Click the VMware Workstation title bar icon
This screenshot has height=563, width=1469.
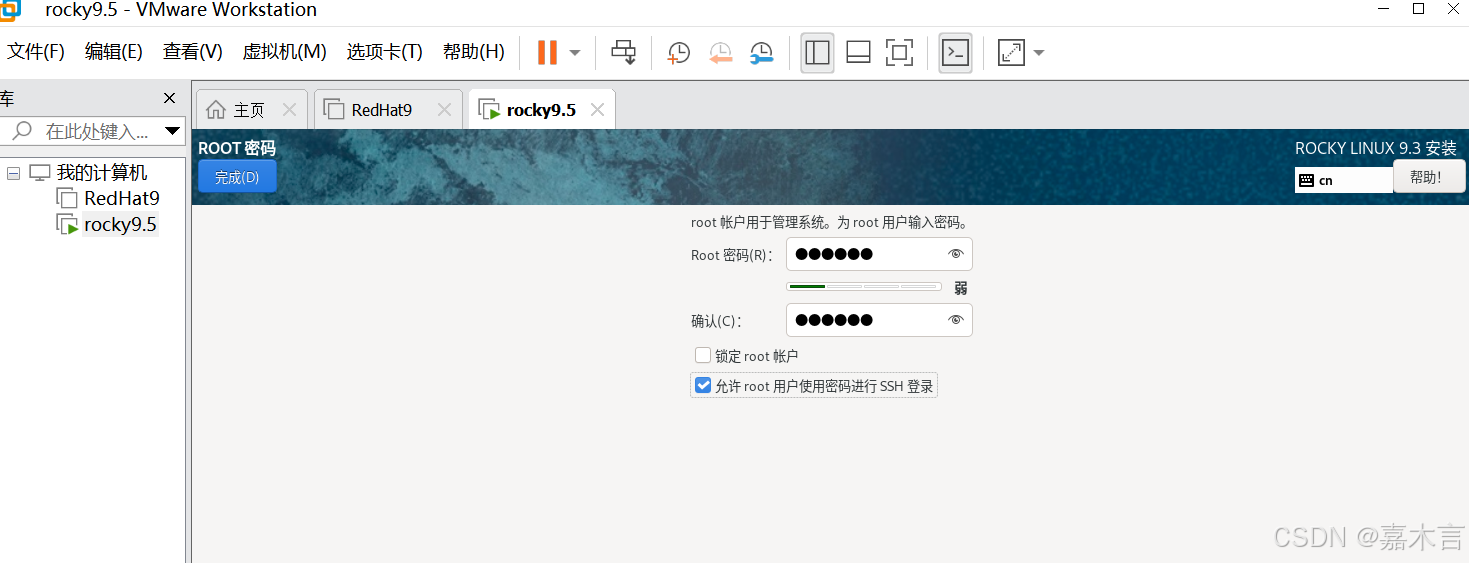tap(10, 9)
